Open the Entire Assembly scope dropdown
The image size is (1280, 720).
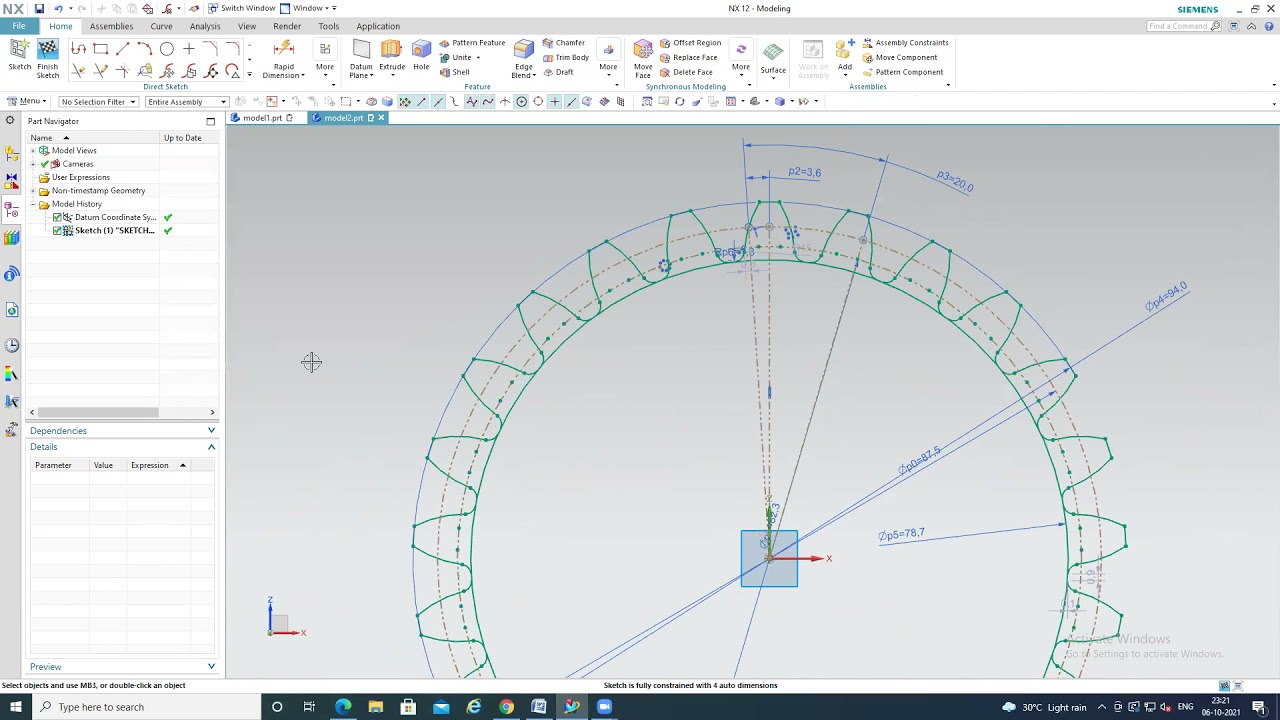coord(186,101)
